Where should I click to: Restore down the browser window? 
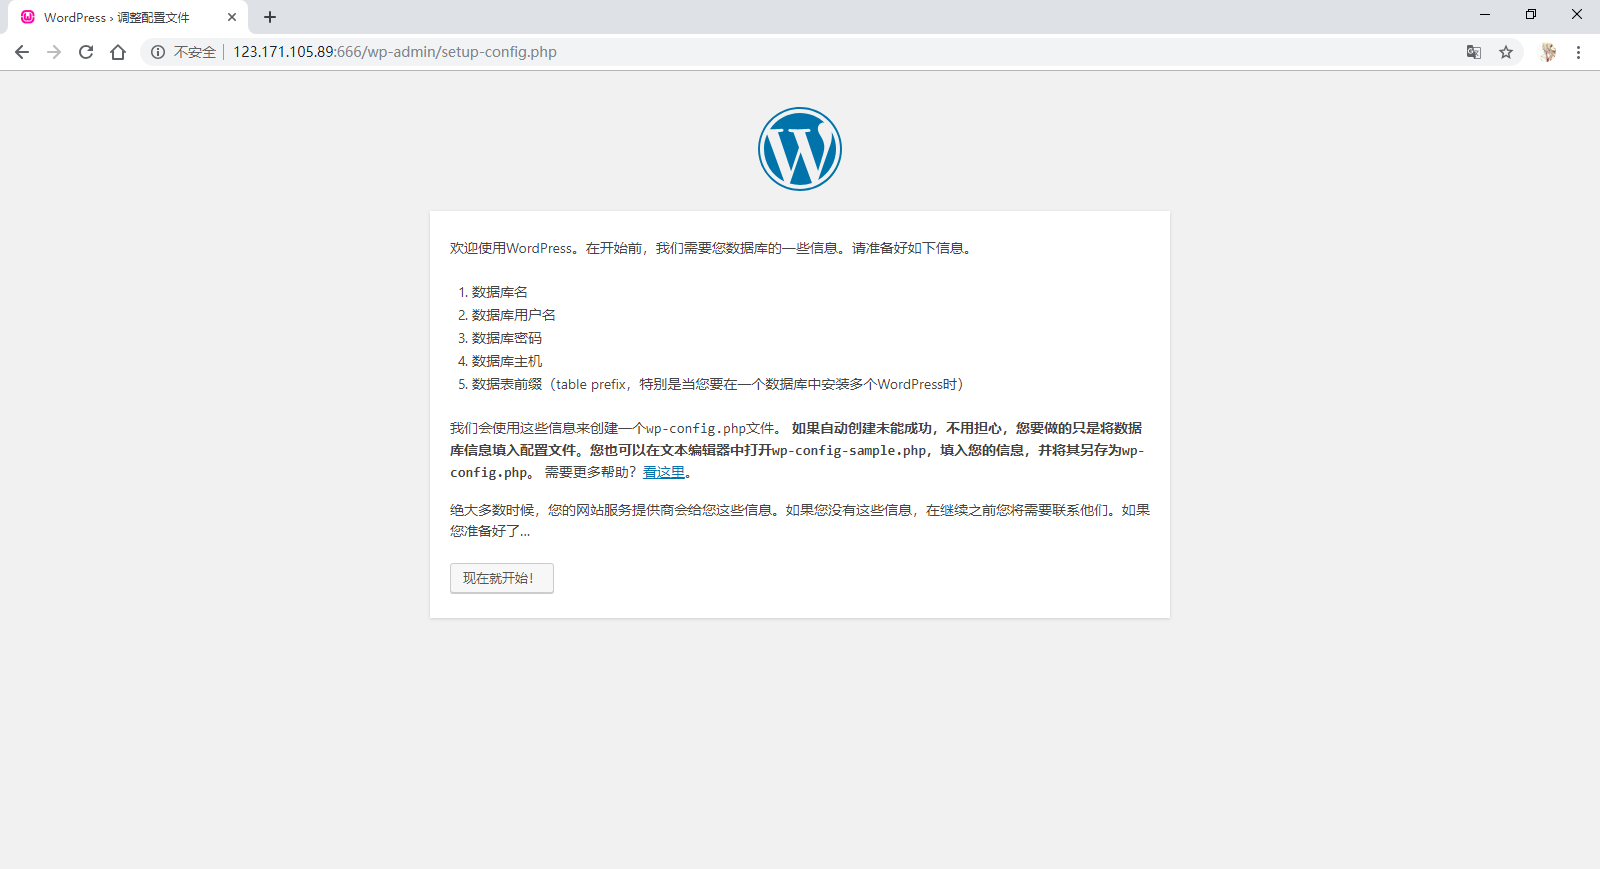click(x=1531, y=14)
